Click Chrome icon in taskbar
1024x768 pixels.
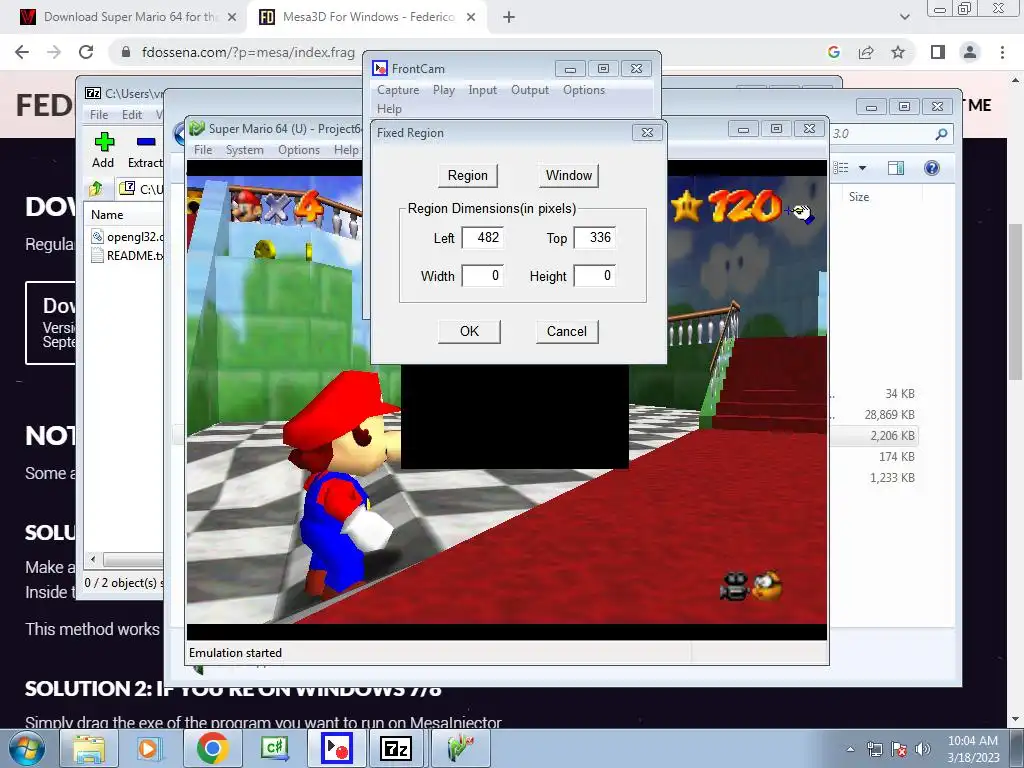212,748
